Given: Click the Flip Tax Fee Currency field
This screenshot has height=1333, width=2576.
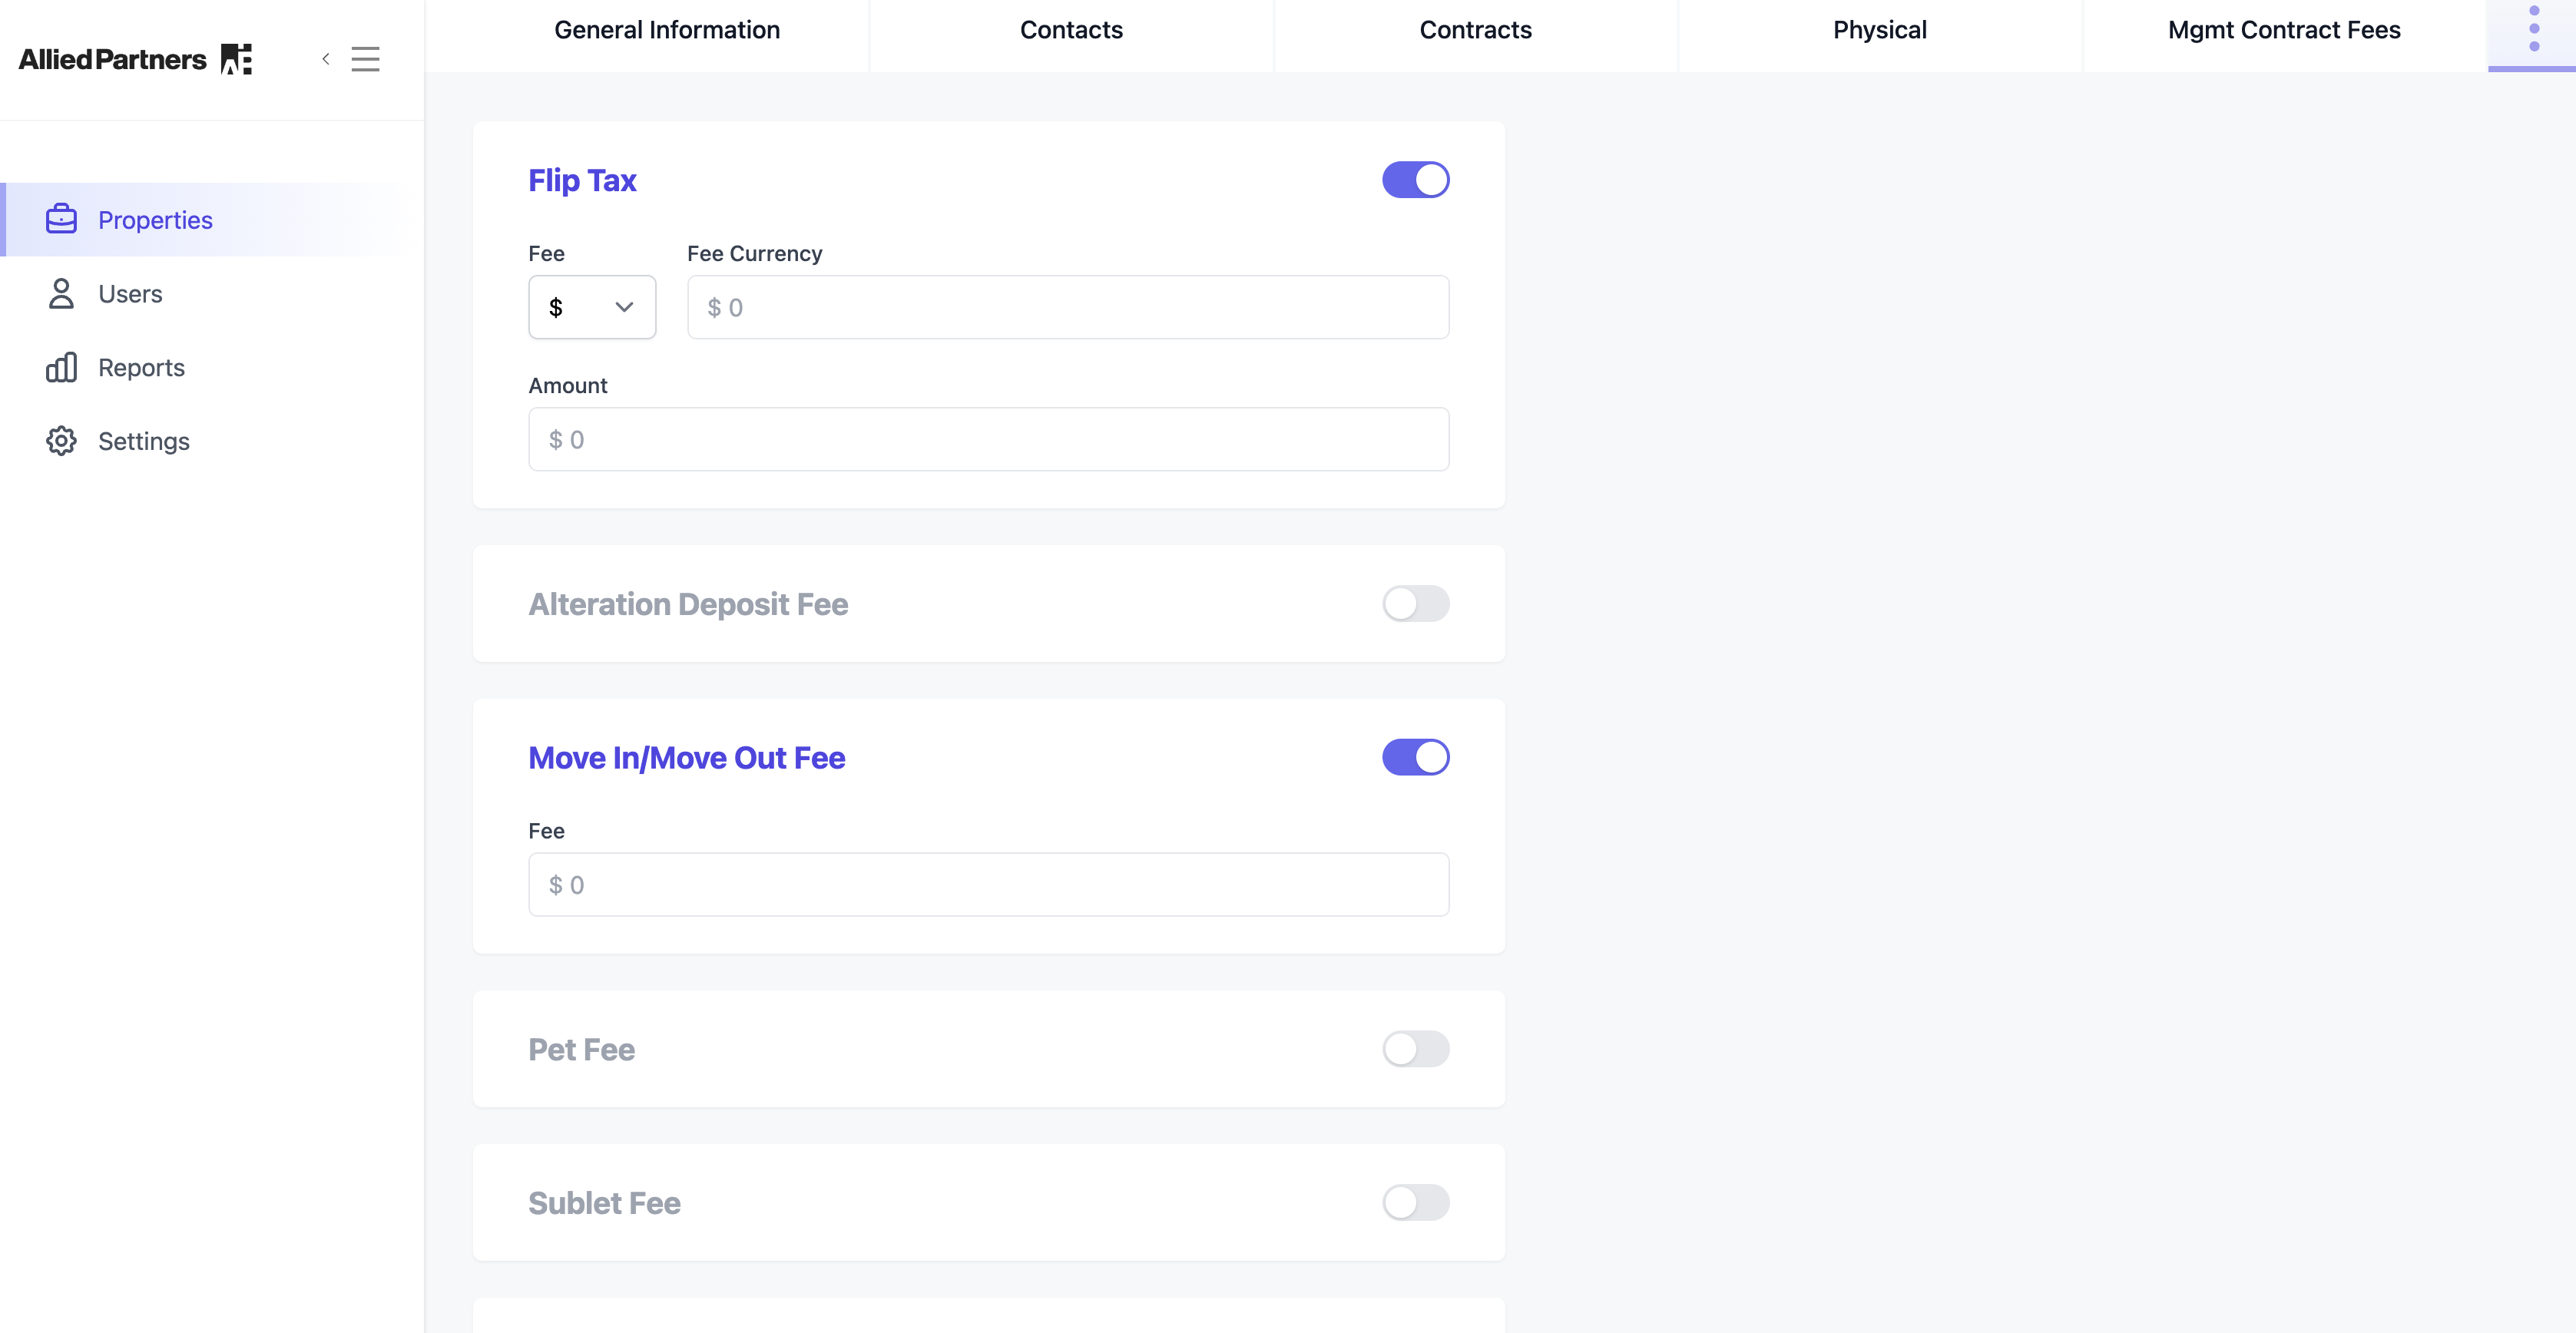Looking at the screenshot, I should point(1068,307).
